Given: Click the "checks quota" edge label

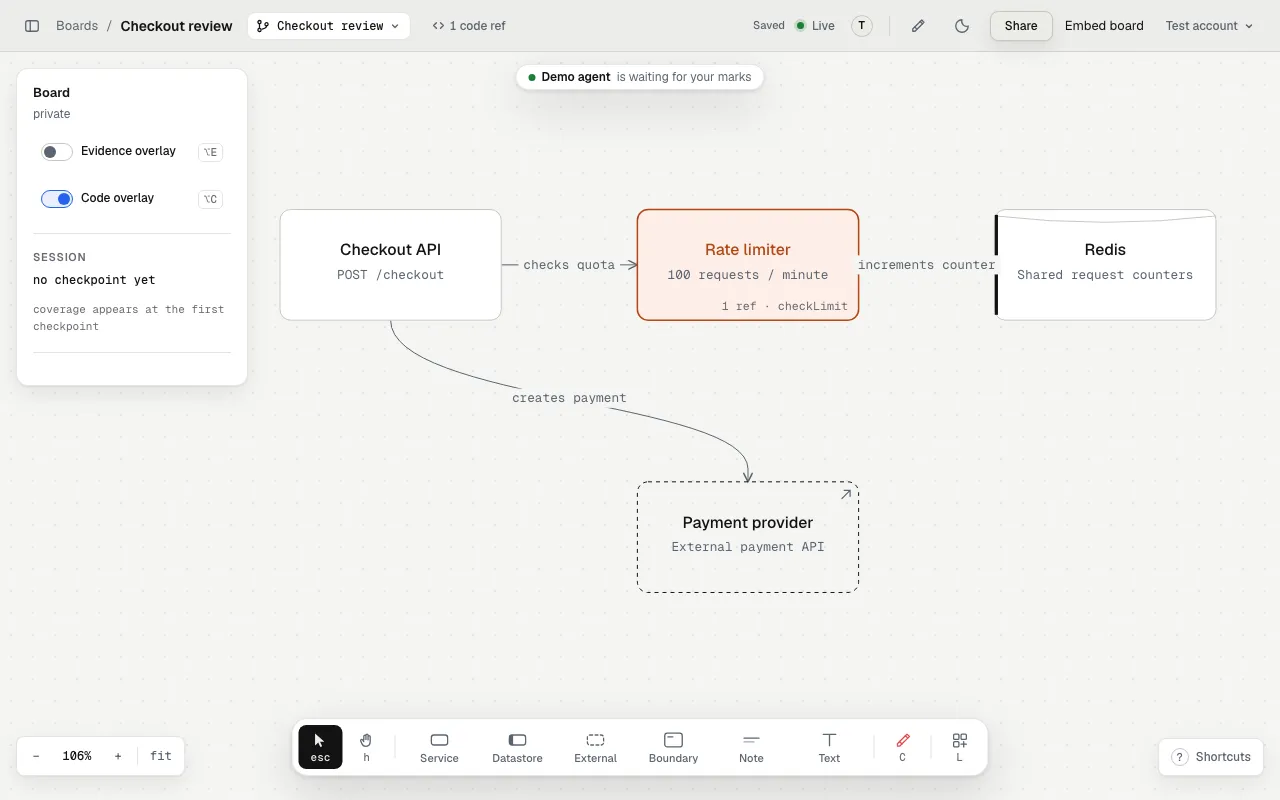Looking at the screenshot, I should click(569, 265).
